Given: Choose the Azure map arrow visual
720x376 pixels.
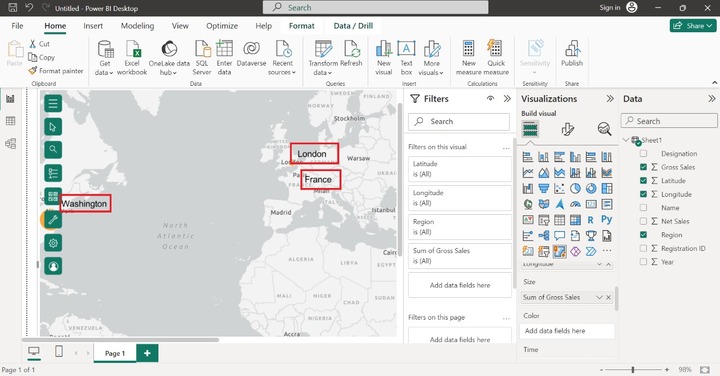Looking at the screenshot, I should 559,204.
